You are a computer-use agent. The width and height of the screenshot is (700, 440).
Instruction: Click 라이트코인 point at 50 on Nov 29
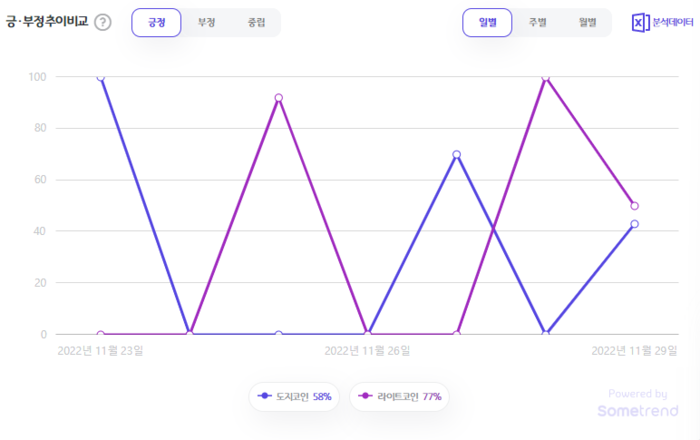[634, 206]
